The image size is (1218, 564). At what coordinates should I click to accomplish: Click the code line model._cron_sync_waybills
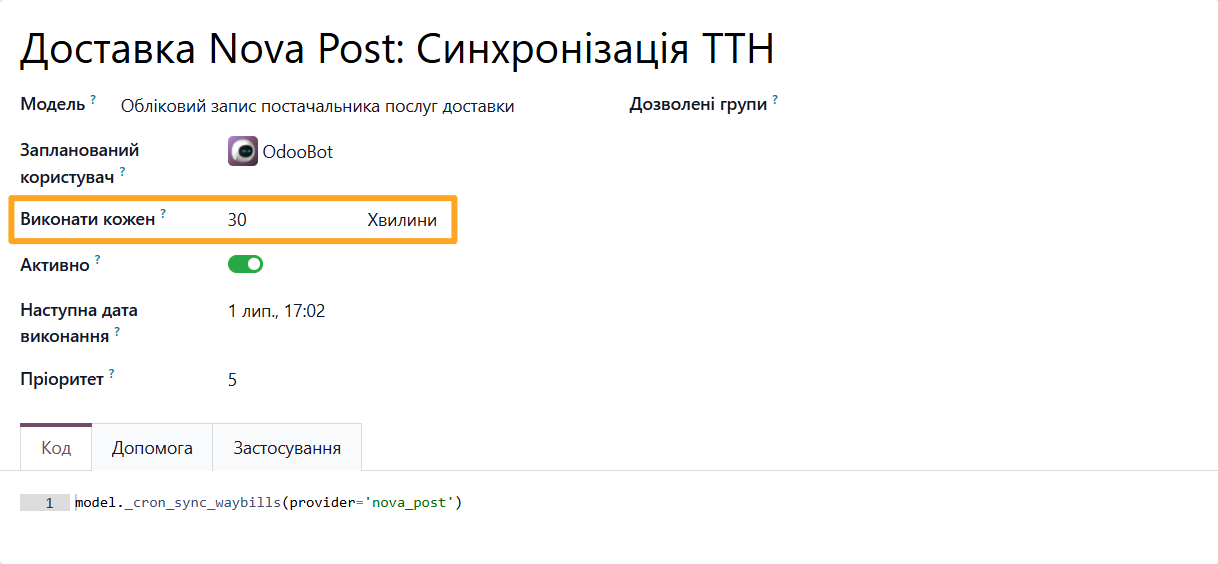(269, 502)
